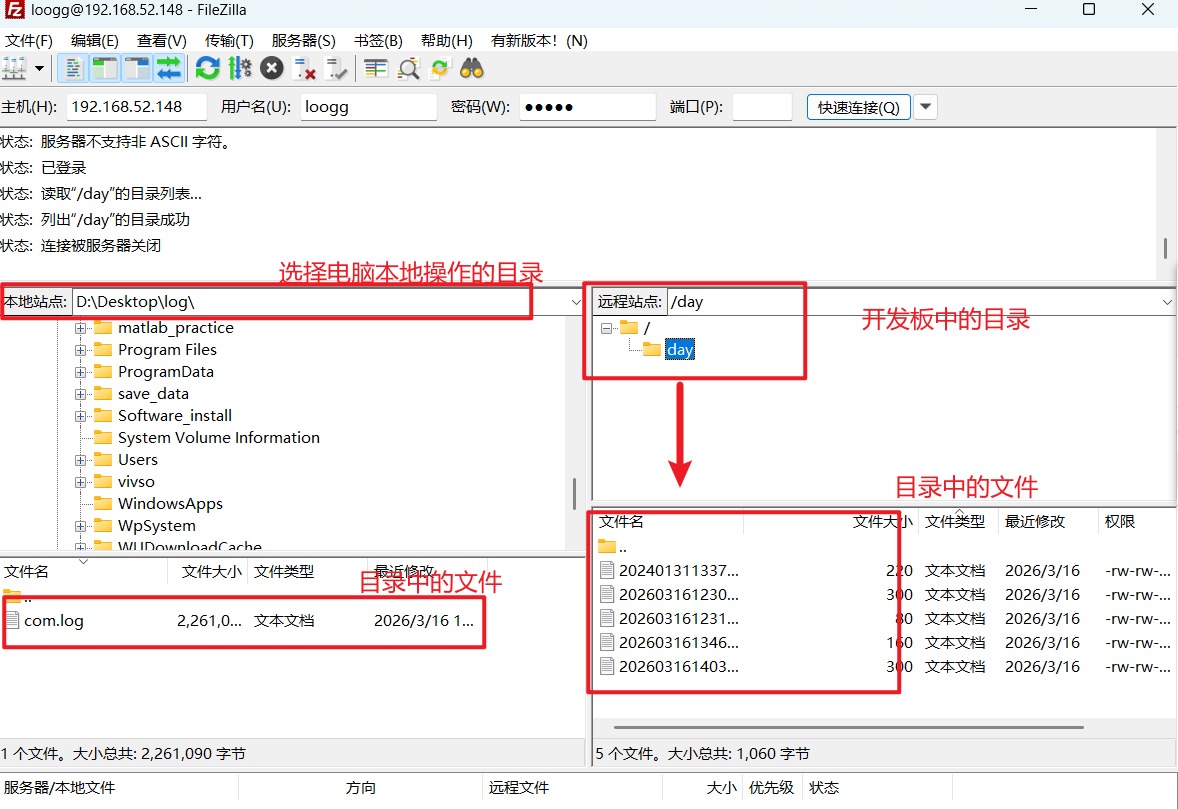The width and height of the screenshot is (1178, 809).
Task: Click the 密码 password field
Action: coord(587,107)
